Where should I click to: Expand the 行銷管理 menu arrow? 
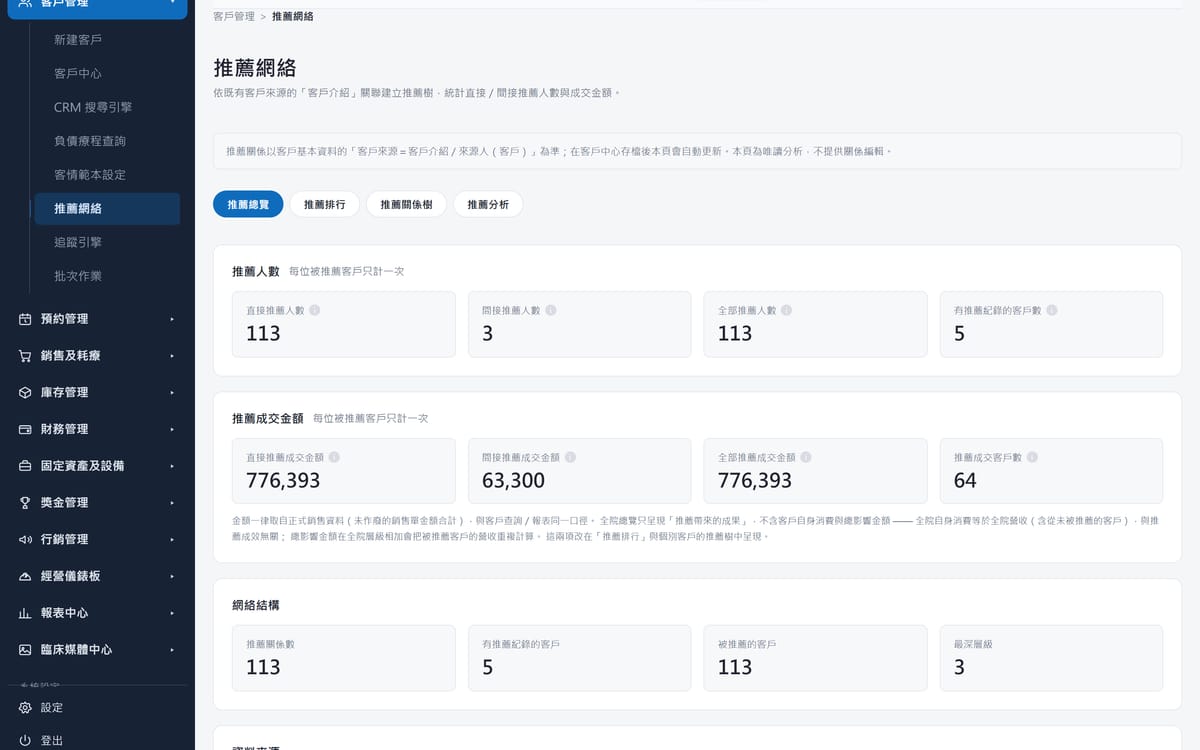click(x=172, y=539)
